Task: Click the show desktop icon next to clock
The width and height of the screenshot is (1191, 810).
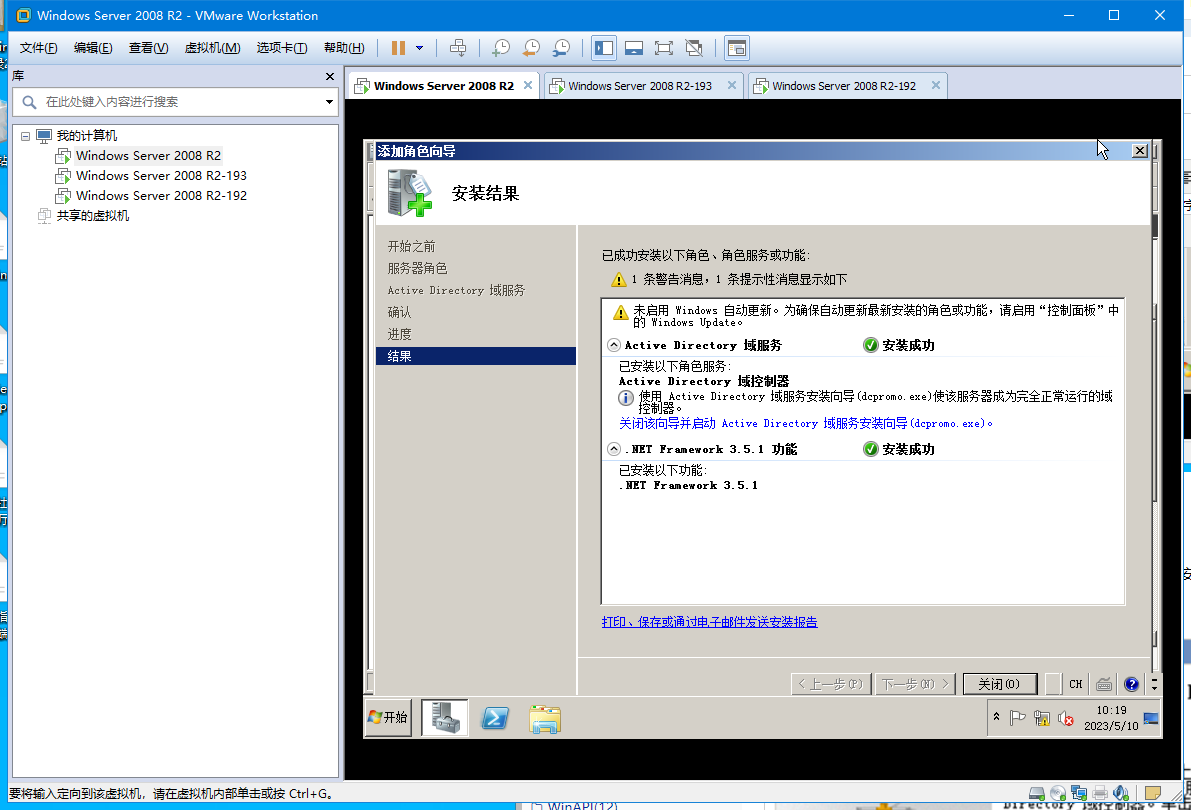Action: pyautogui.click(x=1152, y=718)
